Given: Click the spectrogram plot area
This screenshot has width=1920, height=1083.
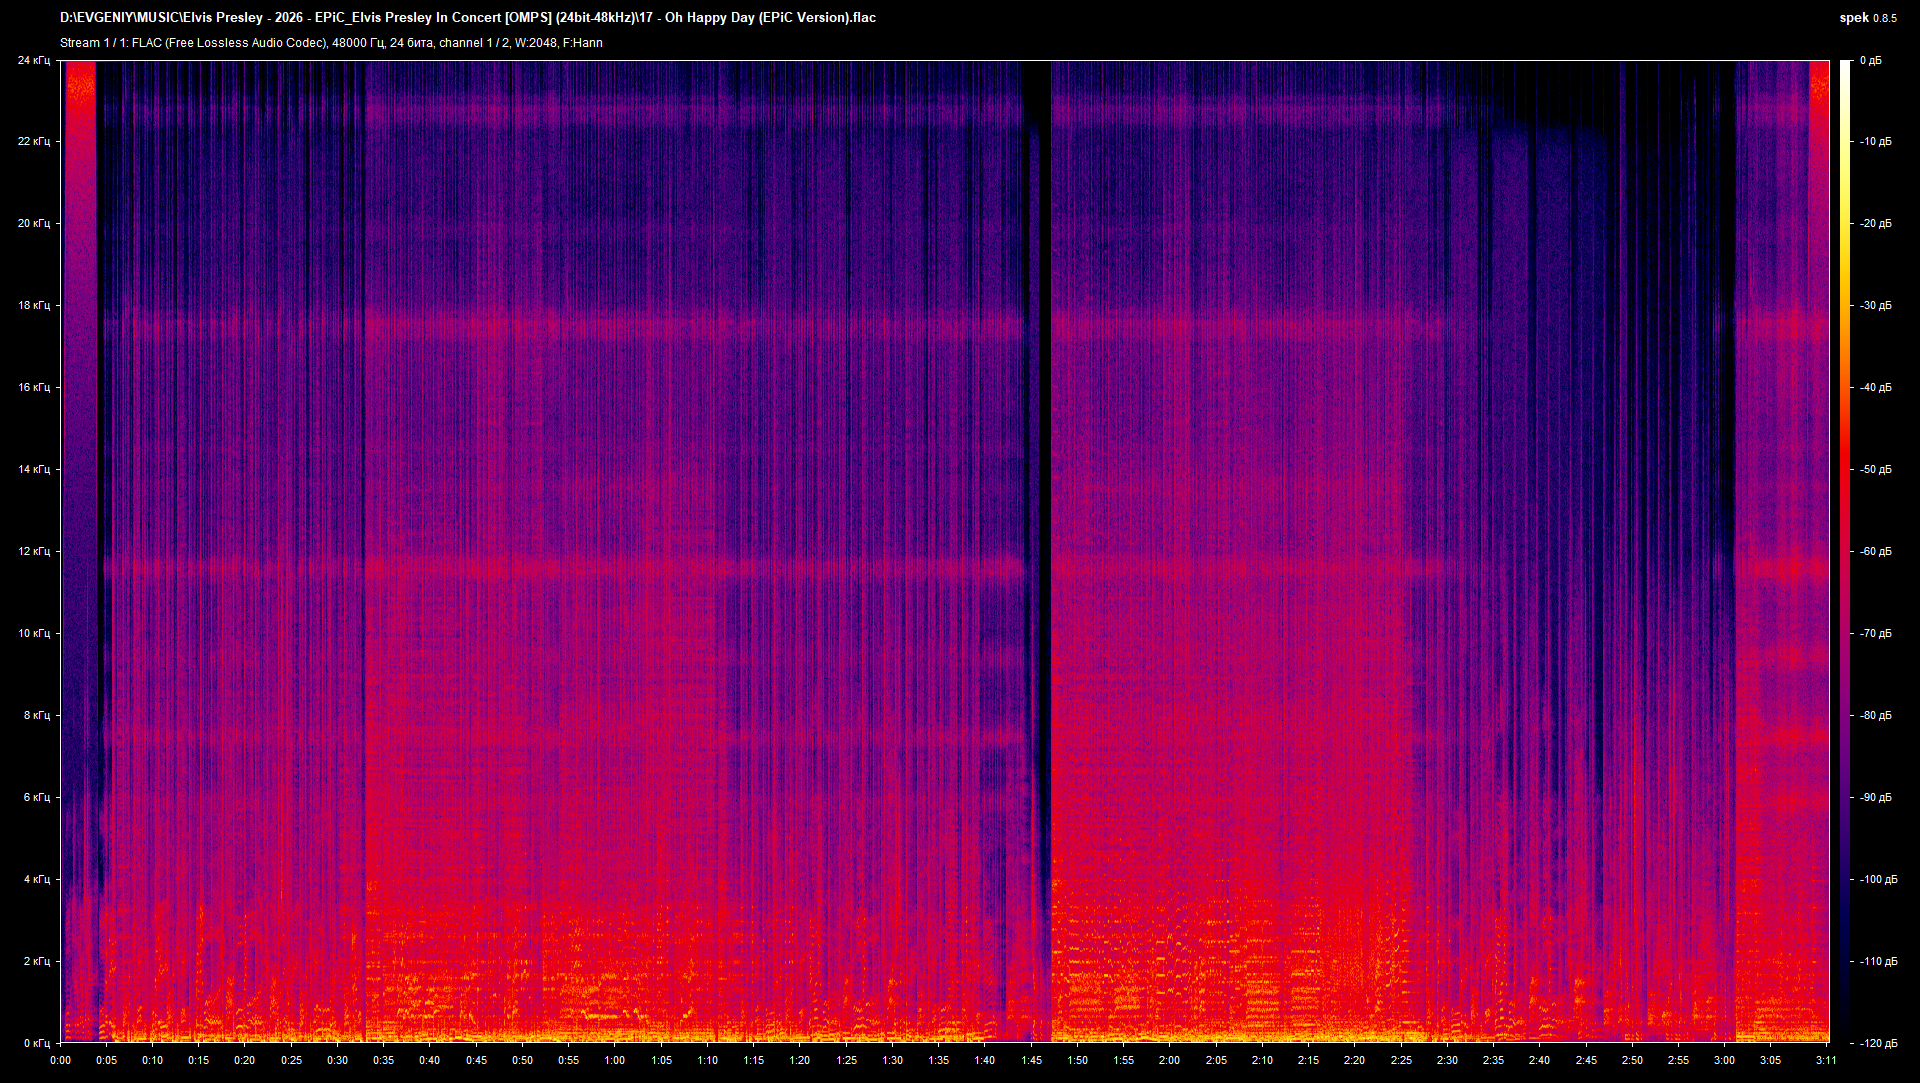Looking at the screenshot, I should (x=945, y=551).
